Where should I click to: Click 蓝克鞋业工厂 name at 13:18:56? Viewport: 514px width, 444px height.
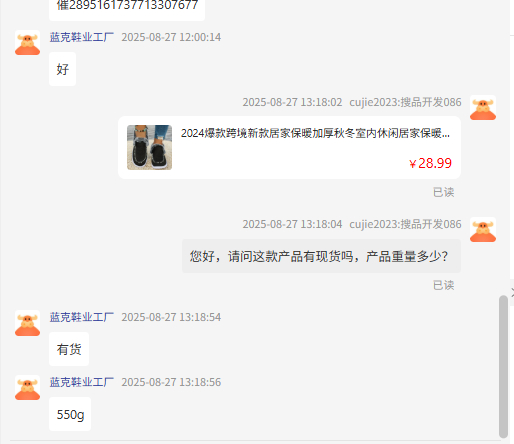[x=82, y=382]
